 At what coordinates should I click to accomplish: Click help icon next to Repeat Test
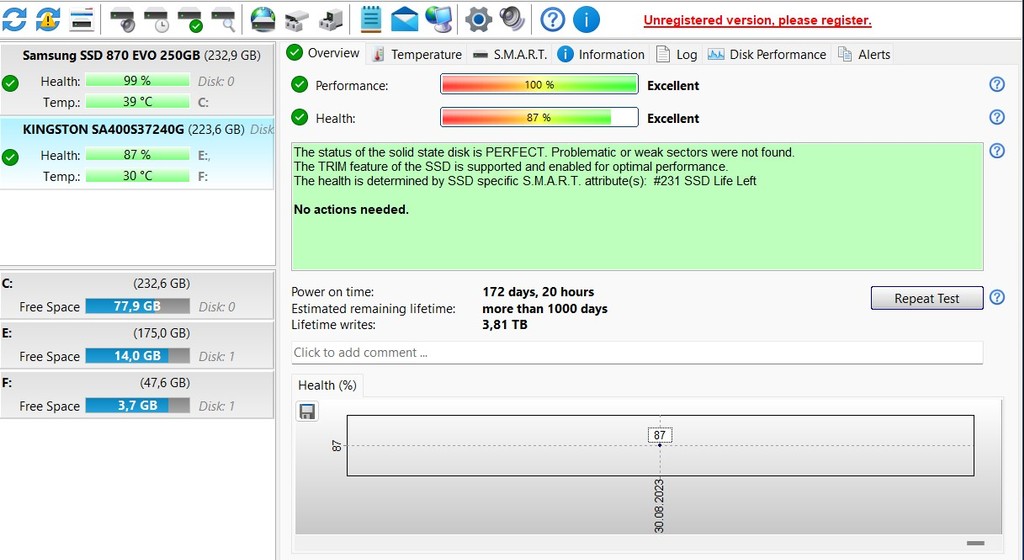click(x=997, y=297)
